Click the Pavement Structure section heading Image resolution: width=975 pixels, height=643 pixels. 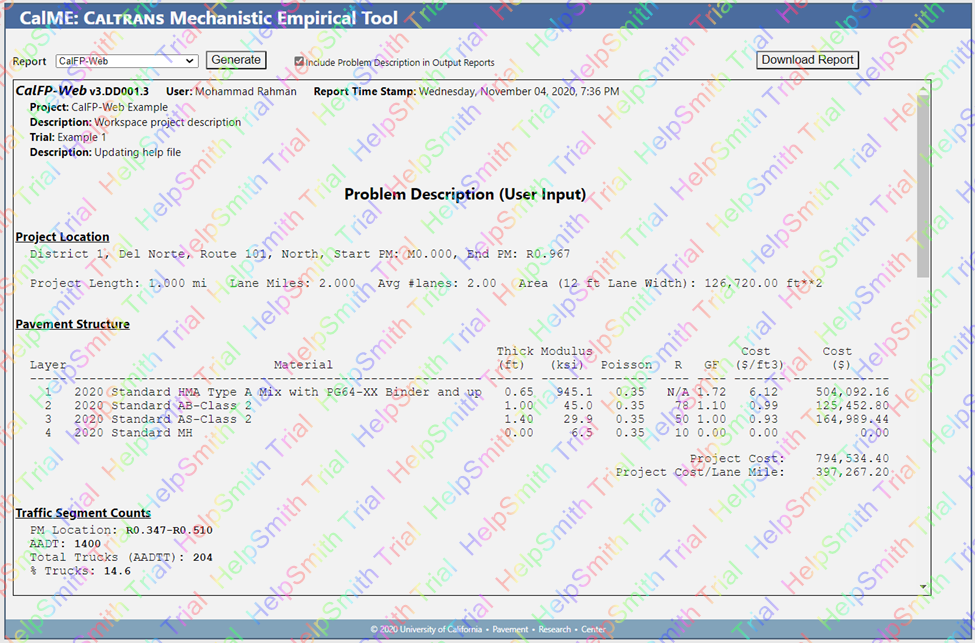(x=73, y=324)
